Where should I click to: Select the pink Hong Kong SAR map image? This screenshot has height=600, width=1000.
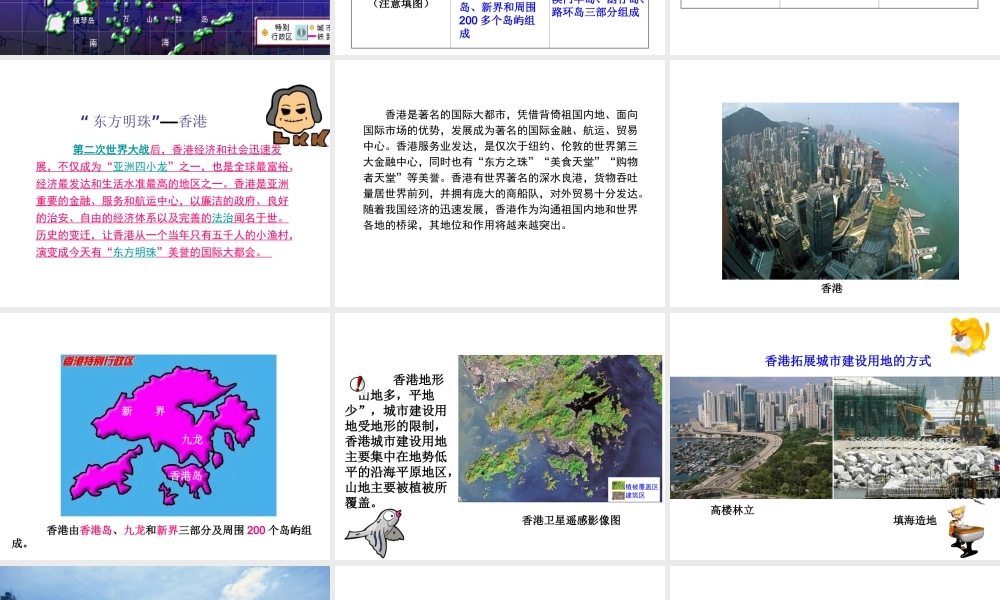tap(168, 435)
